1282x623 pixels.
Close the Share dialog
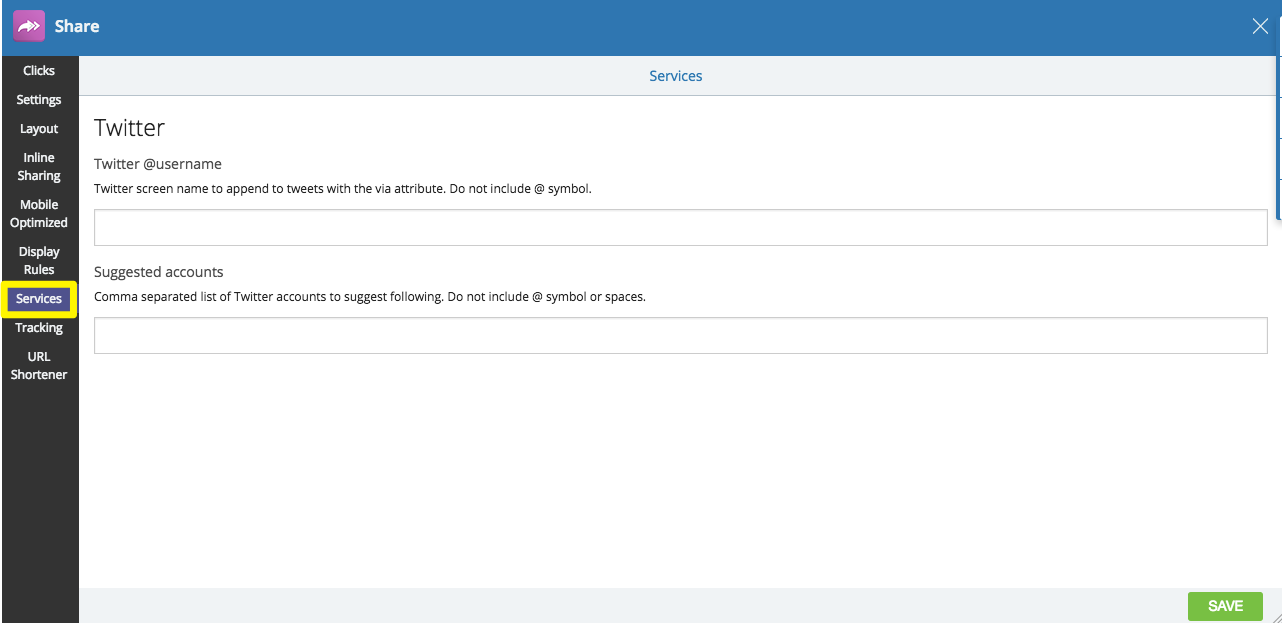coord(1260,26)
